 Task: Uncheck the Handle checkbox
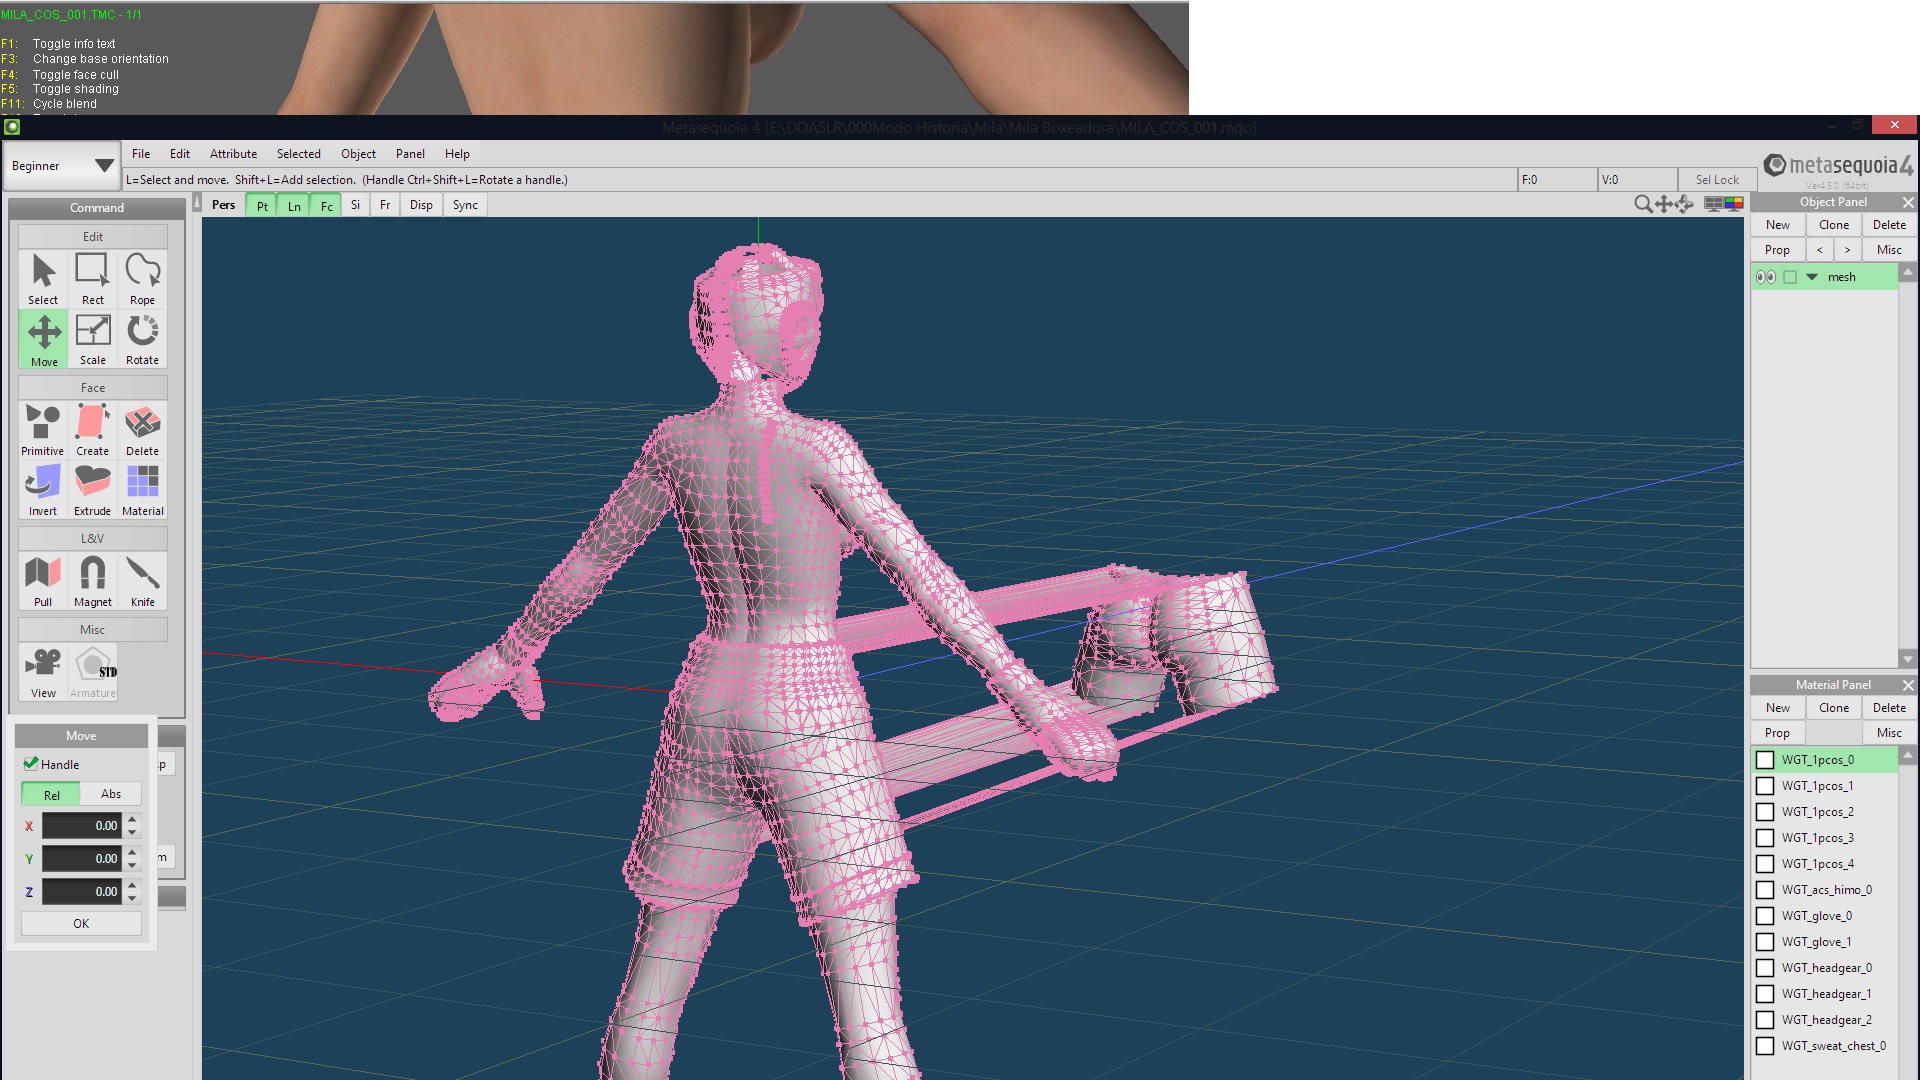[31, 764]
